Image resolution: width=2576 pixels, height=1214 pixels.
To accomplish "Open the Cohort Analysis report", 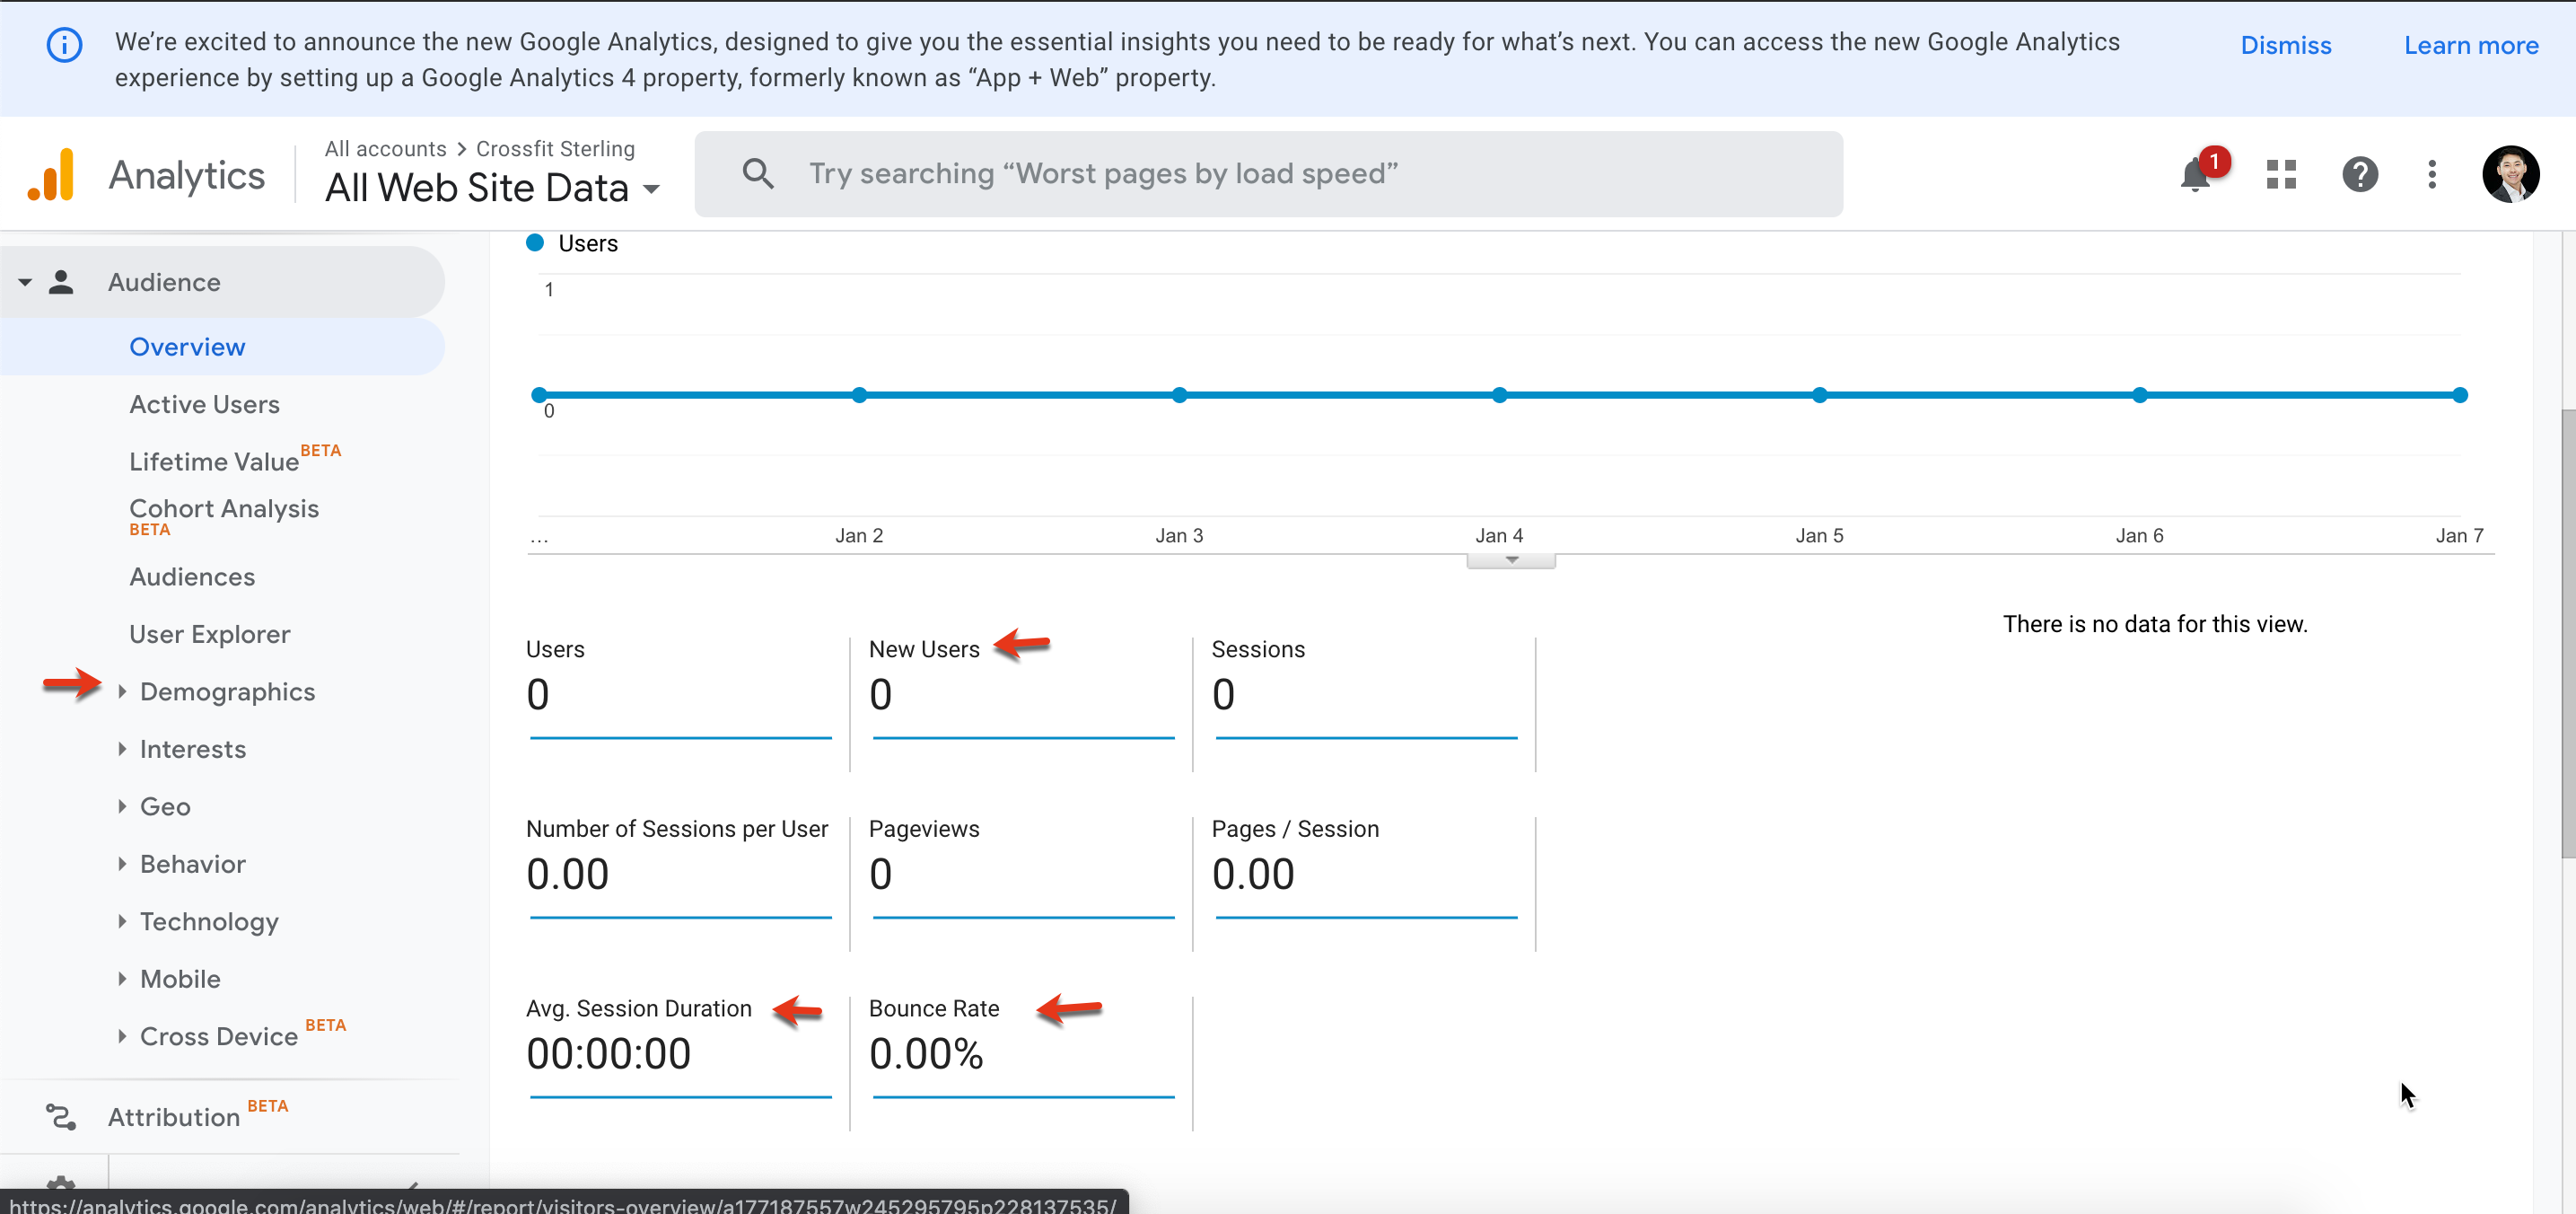I will click(x=224, y=509).
